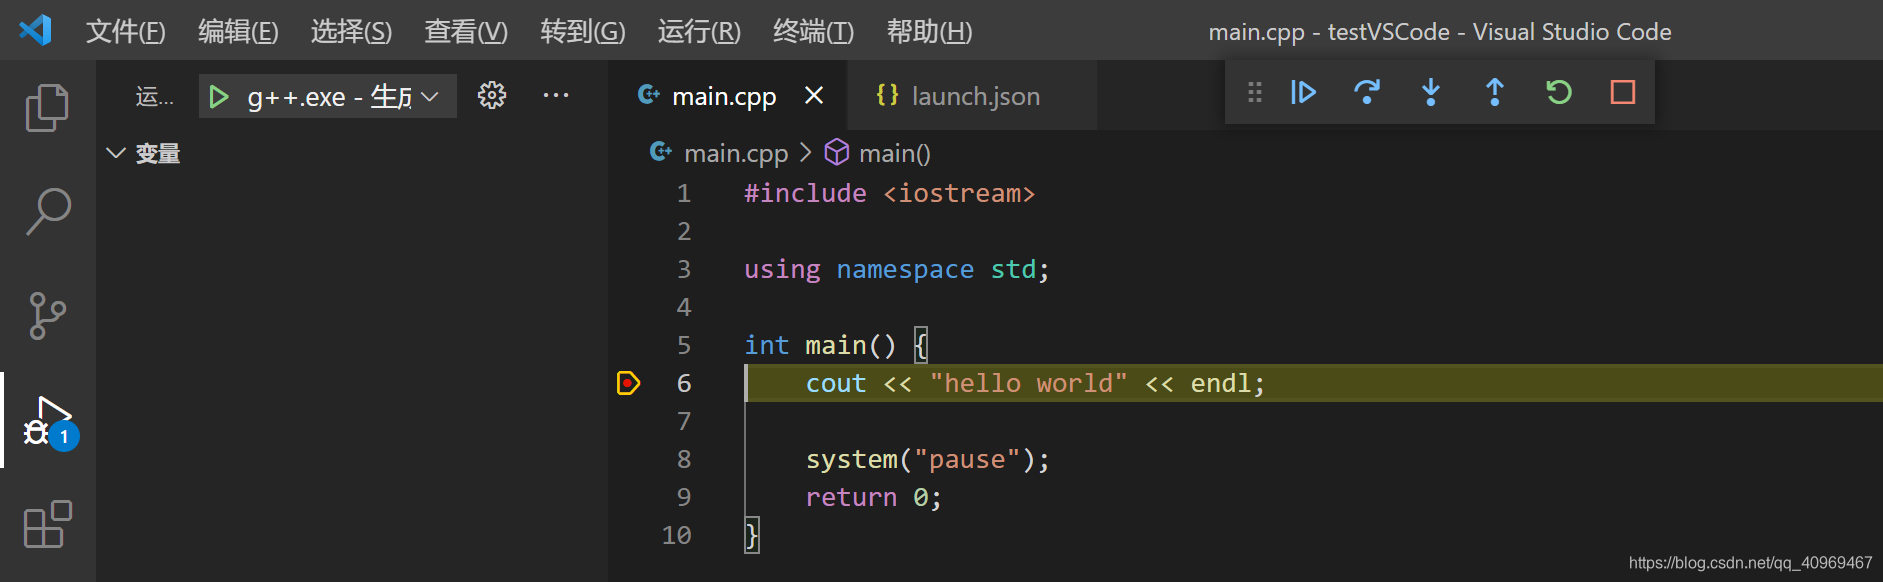Viewport: 1883px width, 582px height.
Task: Open the Source Control view
Action: 47,316
